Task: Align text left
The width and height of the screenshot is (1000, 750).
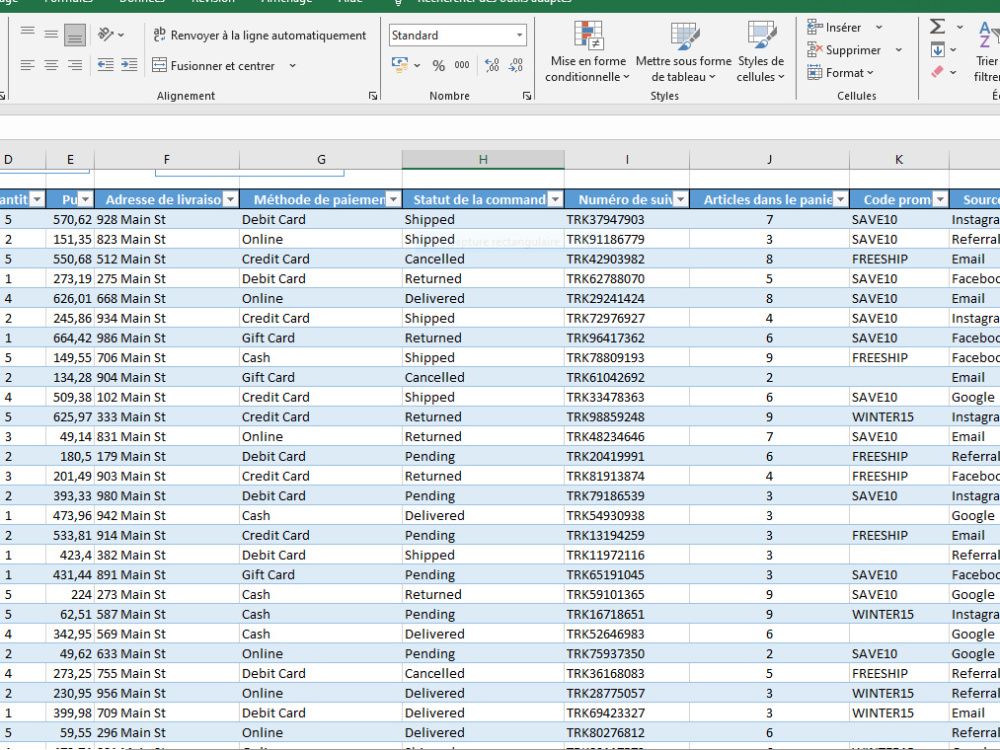Action: tap(27, 65)
